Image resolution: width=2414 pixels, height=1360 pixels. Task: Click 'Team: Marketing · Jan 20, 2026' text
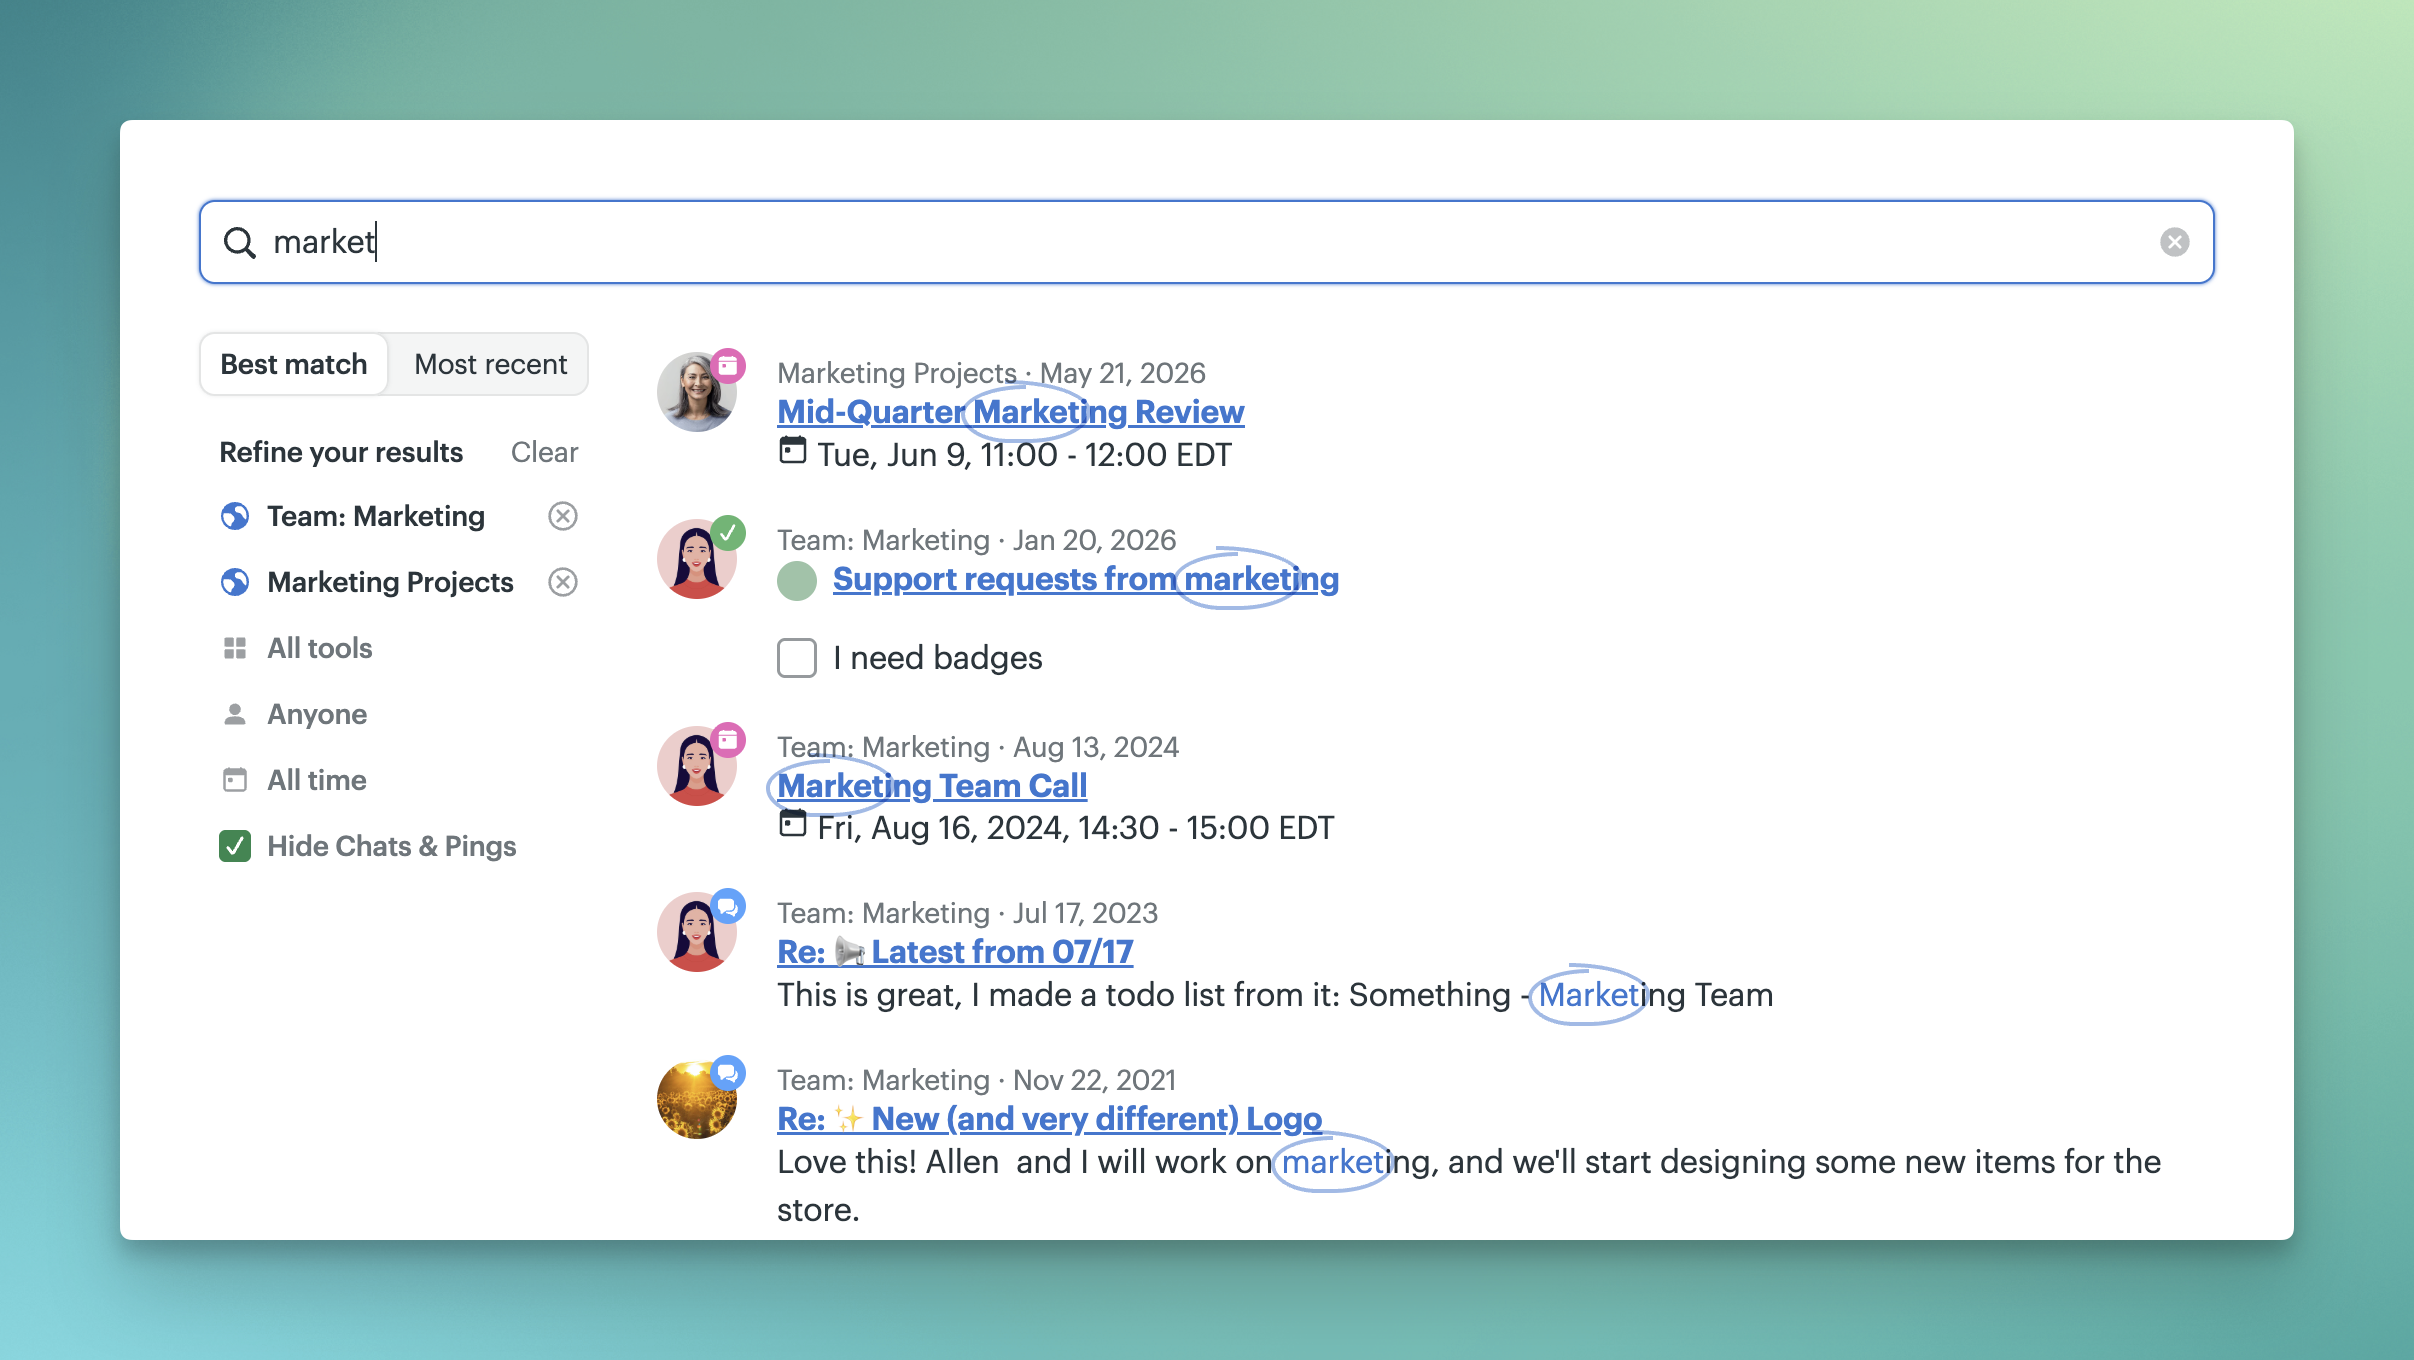tap(976, 540)
